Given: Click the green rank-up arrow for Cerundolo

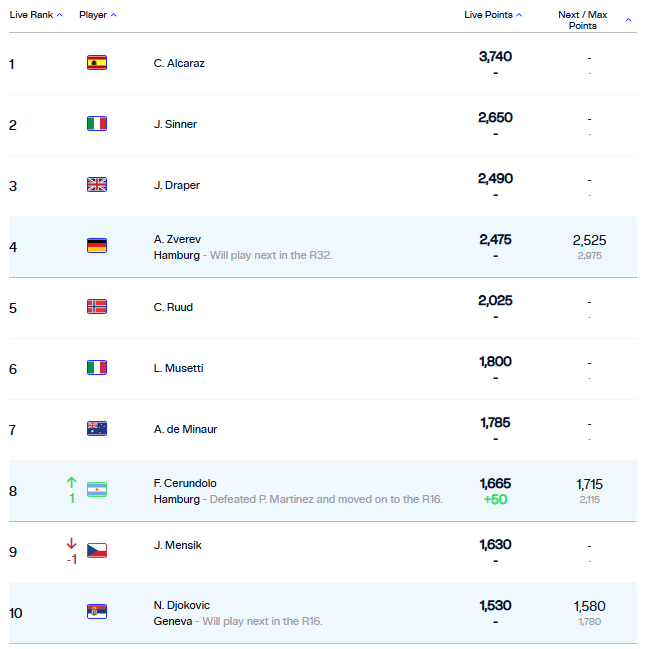Looking at the screenshot, I should (x=71, y=482).
